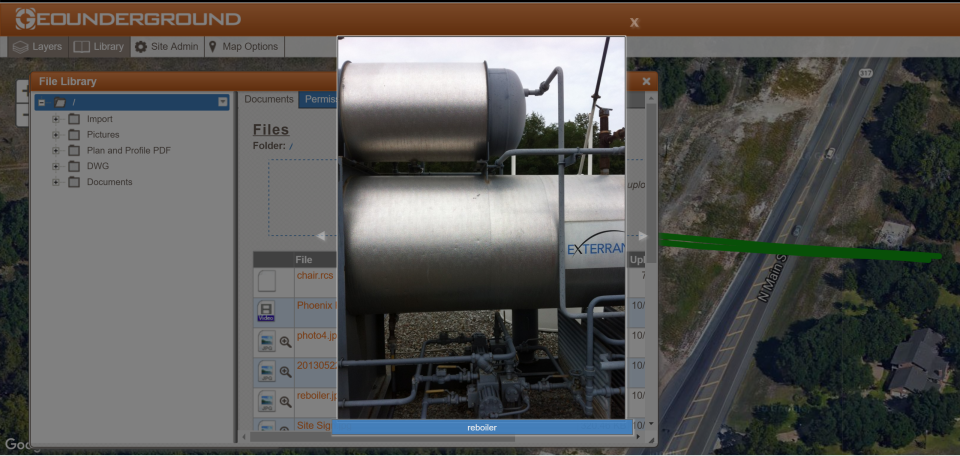Switch to the Permissions tab
This screenshot has width=960, height=456.
(318, 99)
